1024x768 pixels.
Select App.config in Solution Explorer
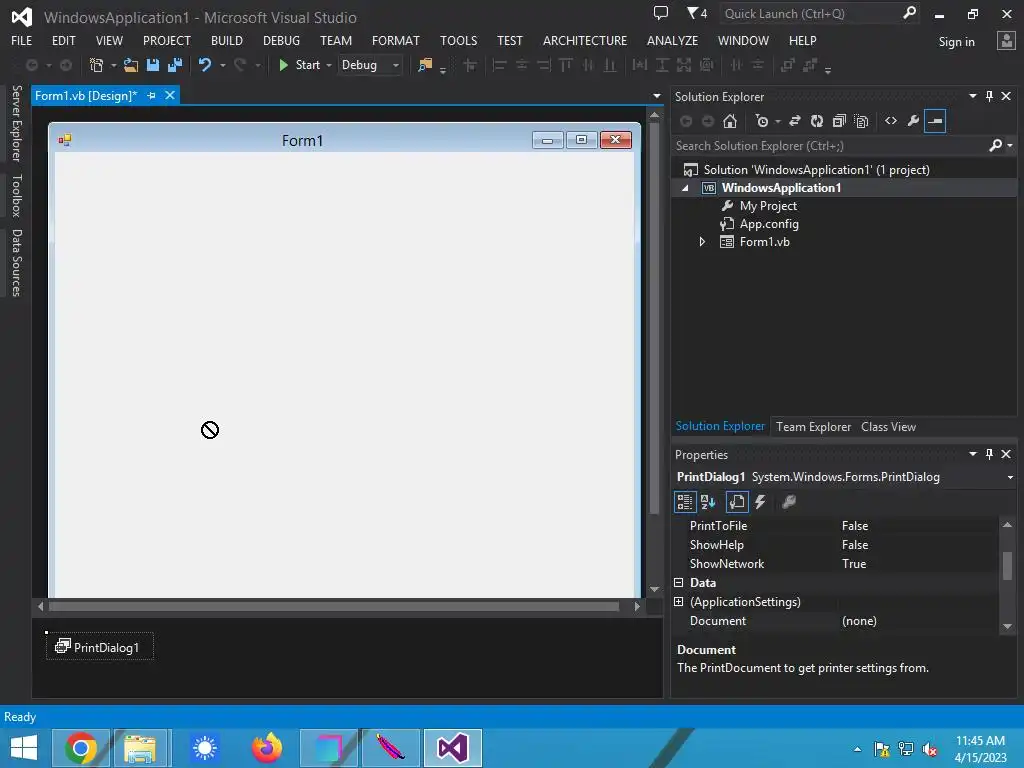[x=769, y=224]
